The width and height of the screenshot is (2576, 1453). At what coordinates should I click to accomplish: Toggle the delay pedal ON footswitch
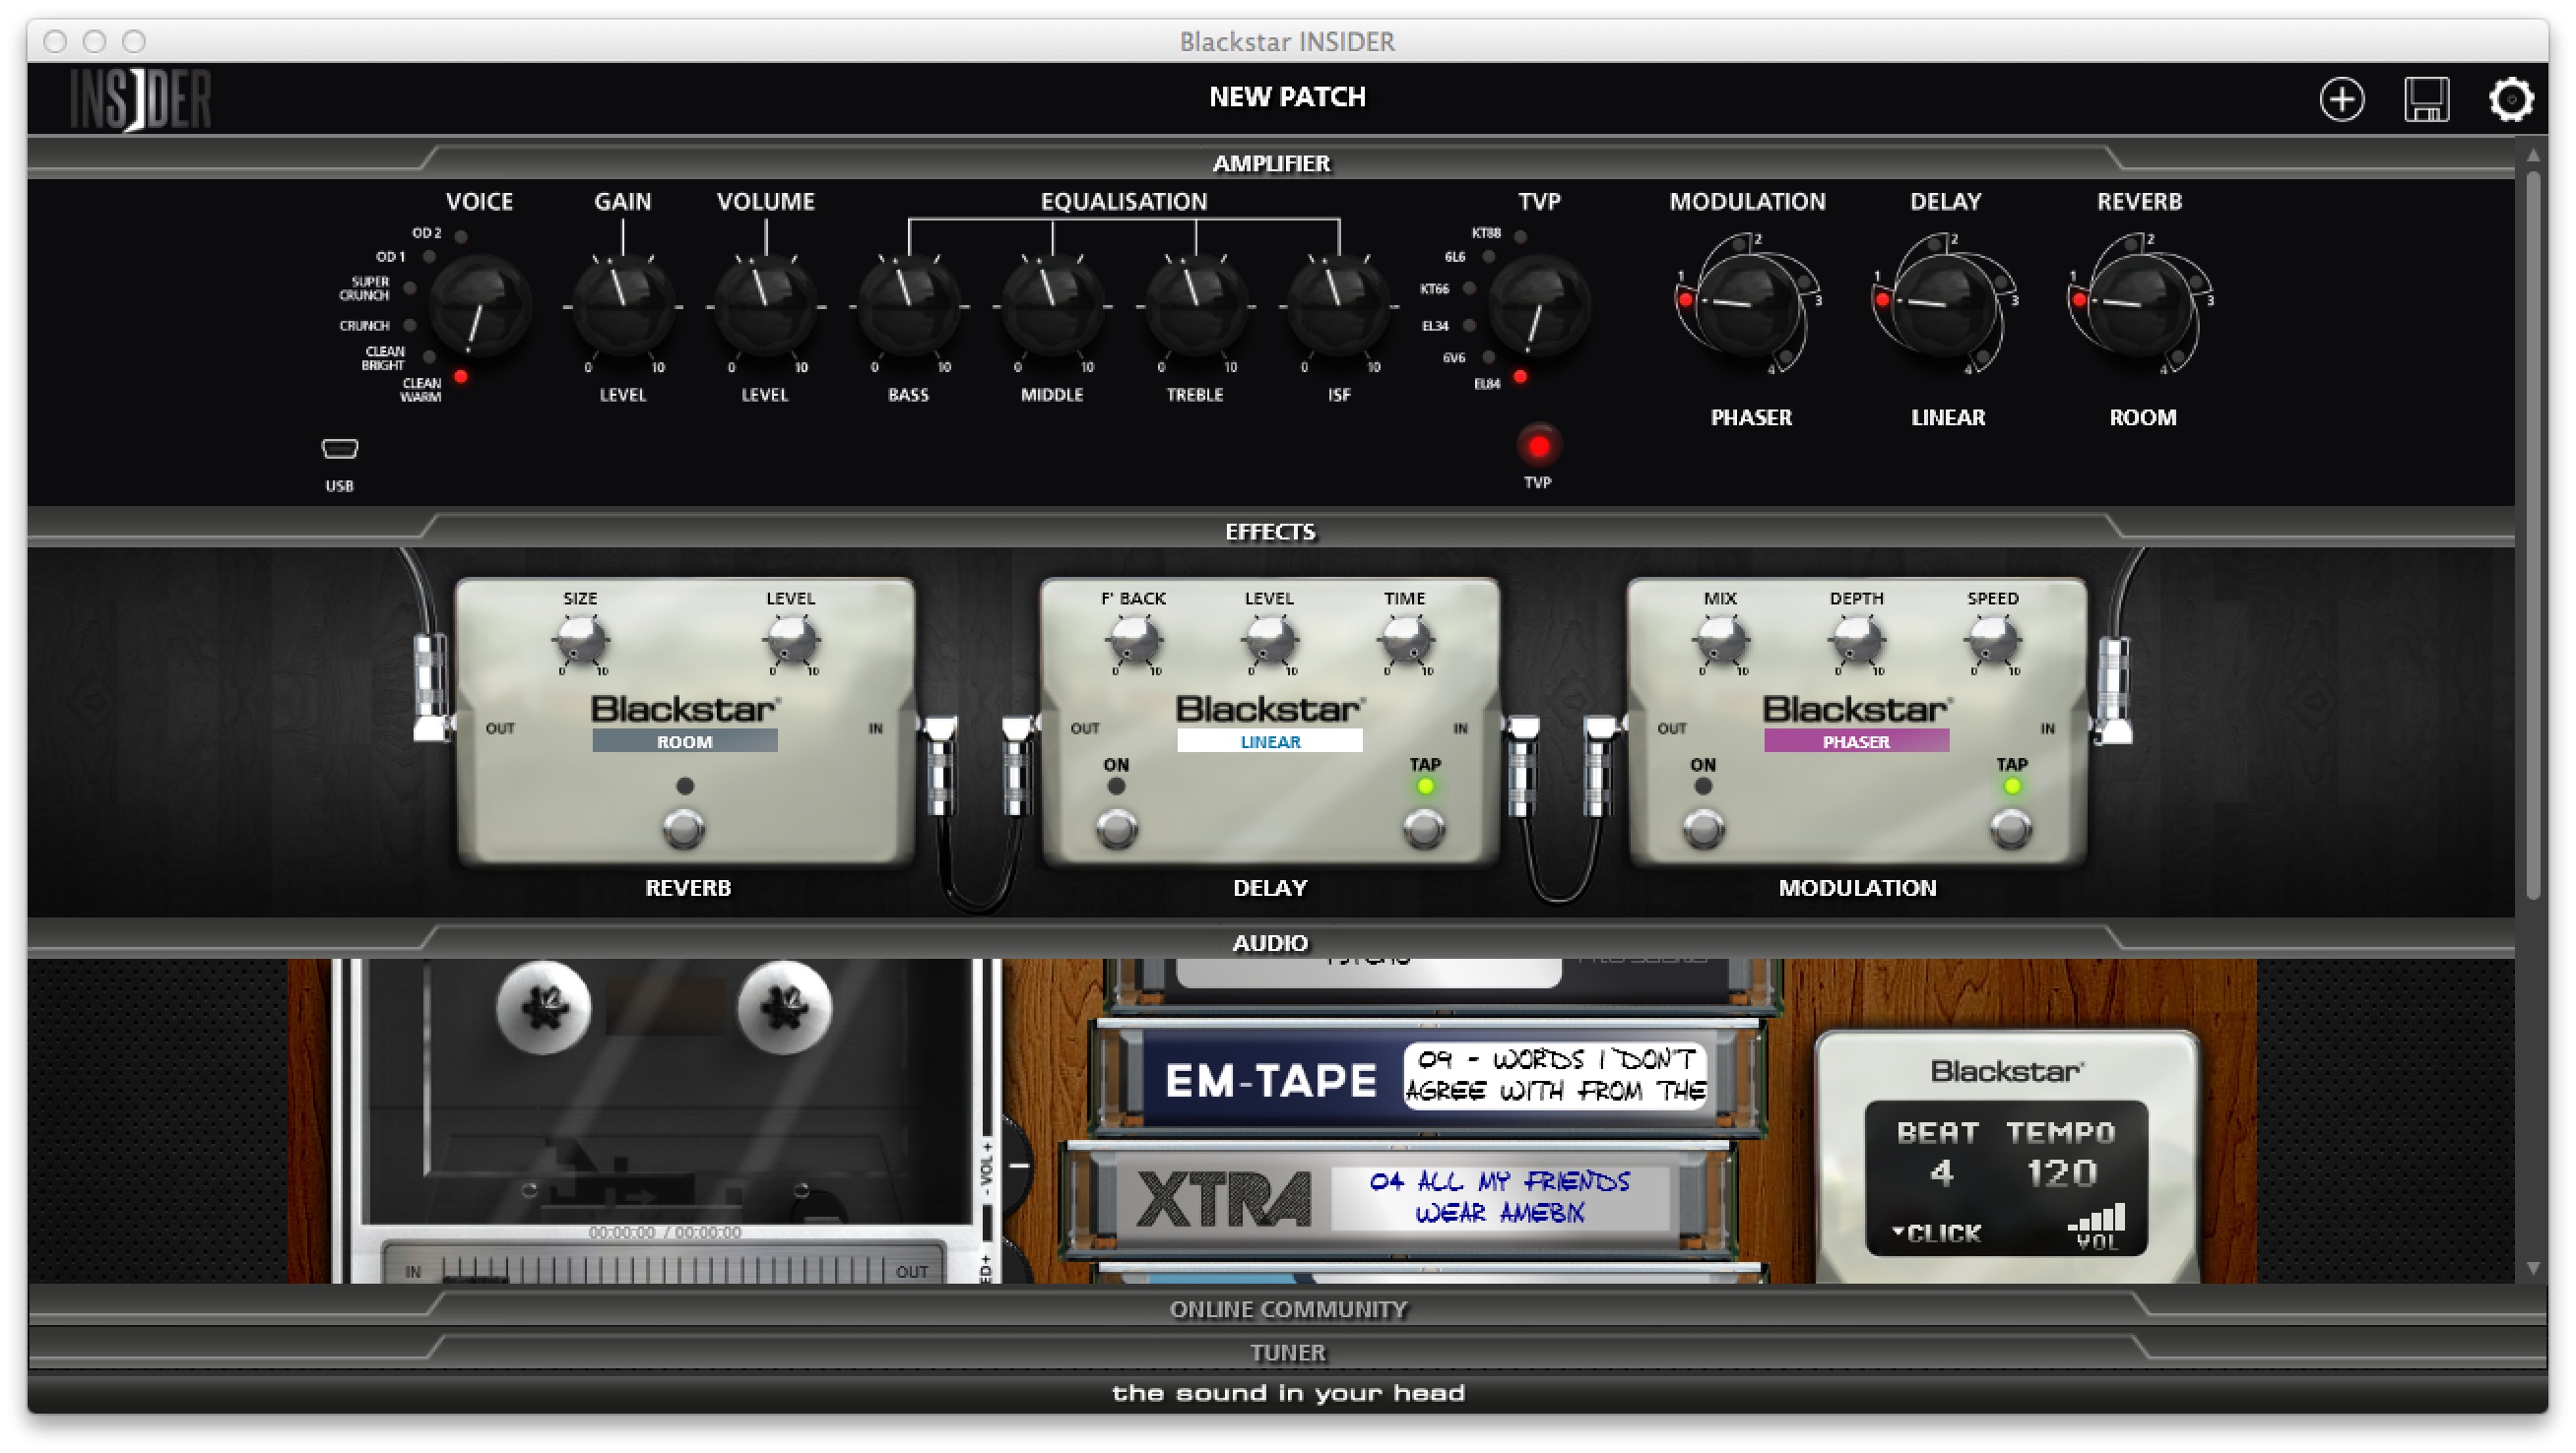coord(1116,829)
